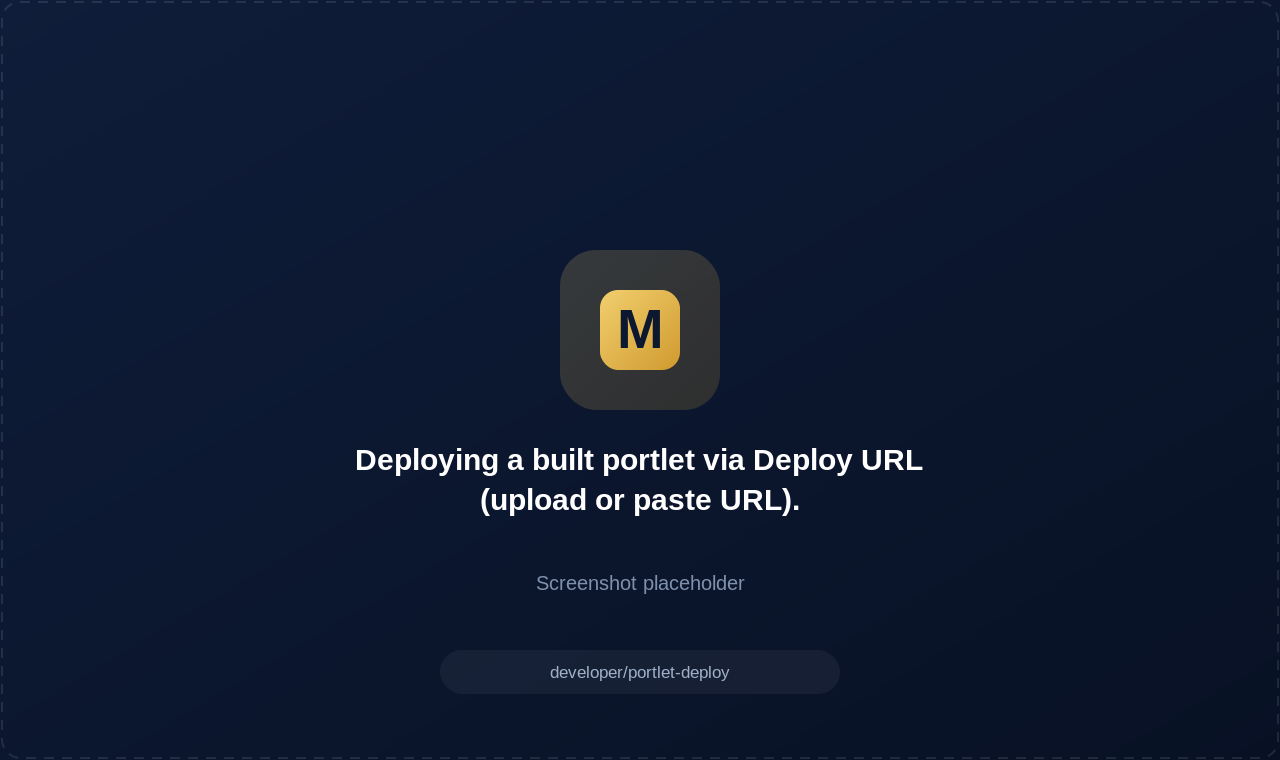
Task: Click the gold M logo icon
Action: coord(640,330)
